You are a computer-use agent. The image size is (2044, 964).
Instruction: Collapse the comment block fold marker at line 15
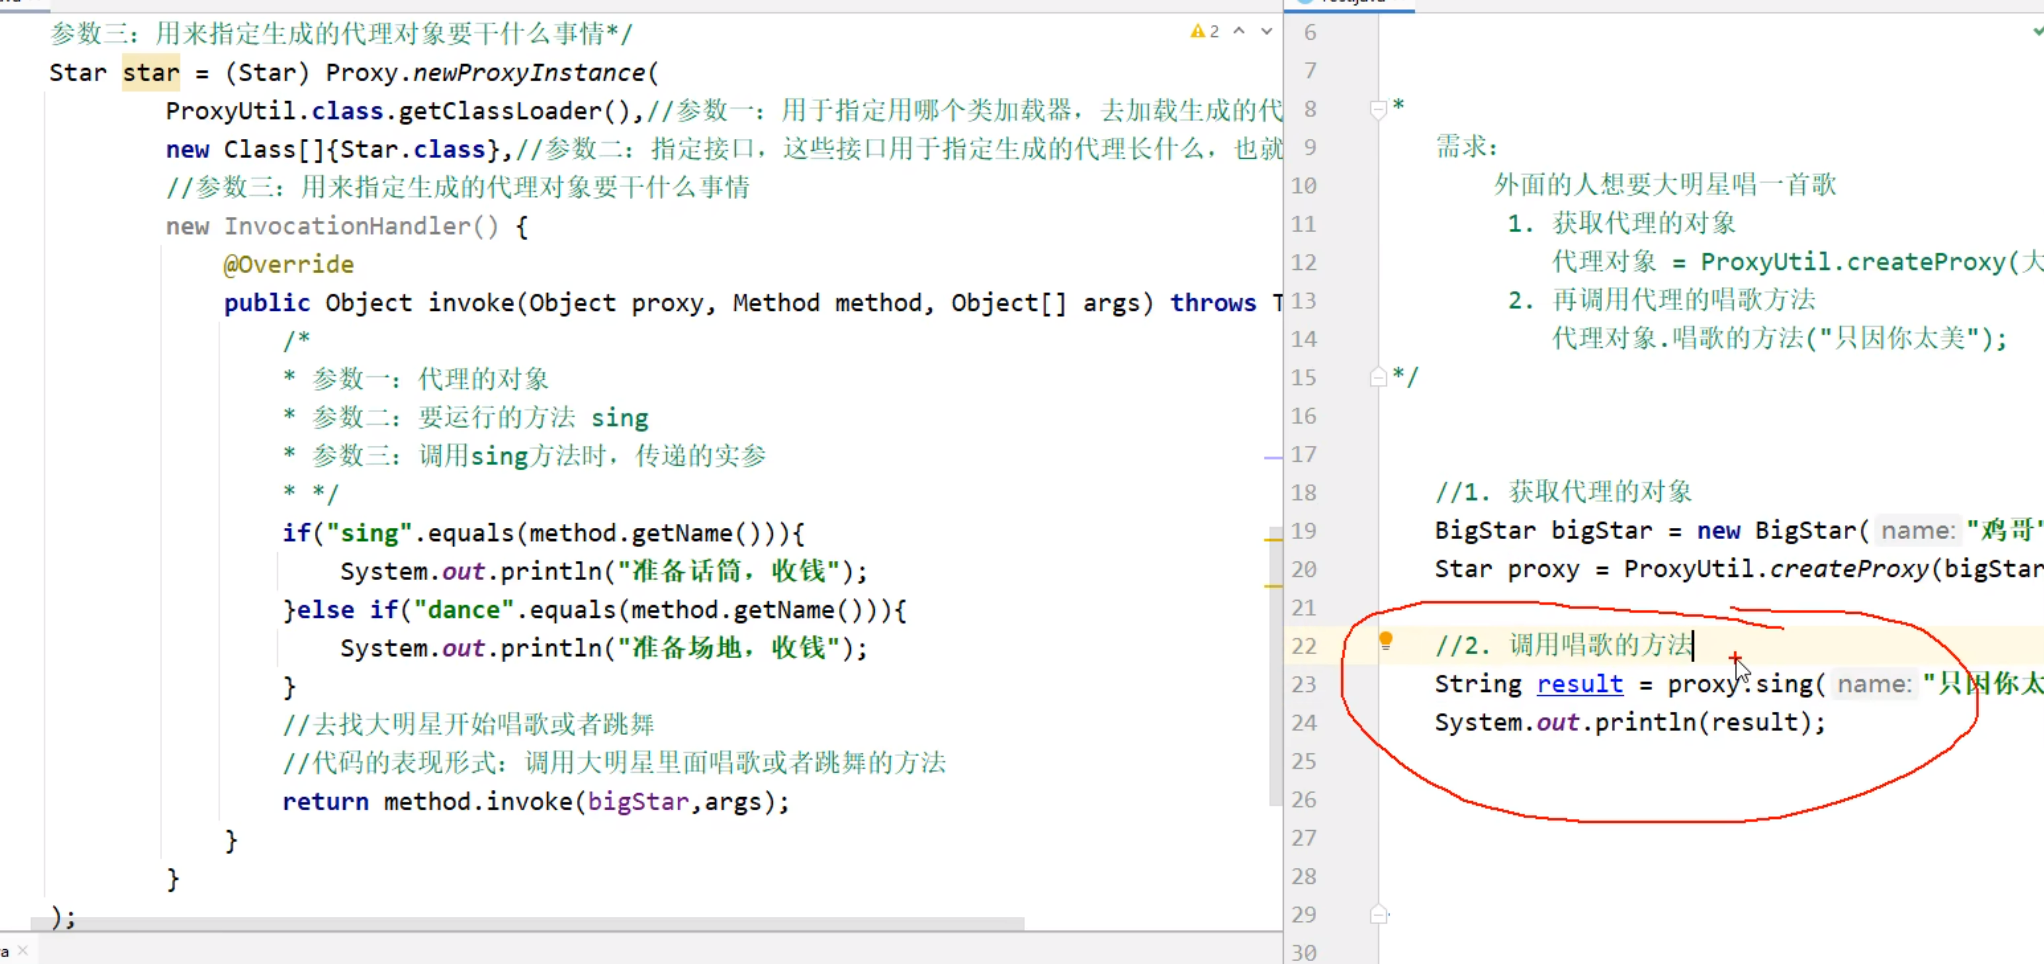[1378, 377]
